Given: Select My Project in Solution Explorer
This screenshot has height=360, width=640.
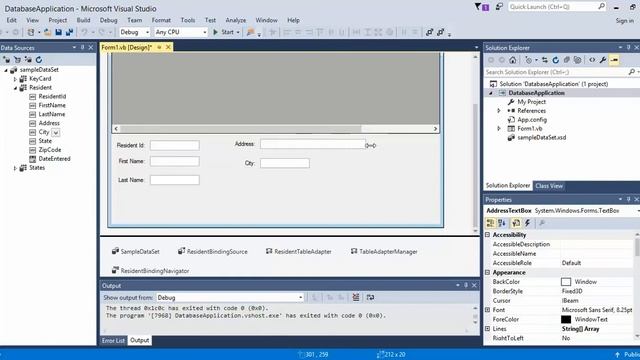Looking at the screenshot, I should coord(531,102).
